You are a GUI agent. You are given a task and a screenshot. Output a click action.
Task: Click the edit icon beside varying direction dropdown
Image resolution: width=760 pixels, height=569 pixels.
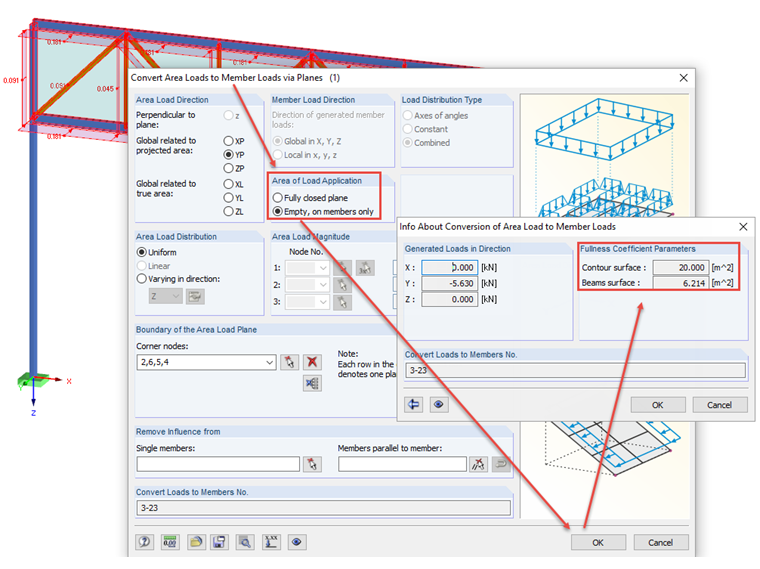coord(195,296)
